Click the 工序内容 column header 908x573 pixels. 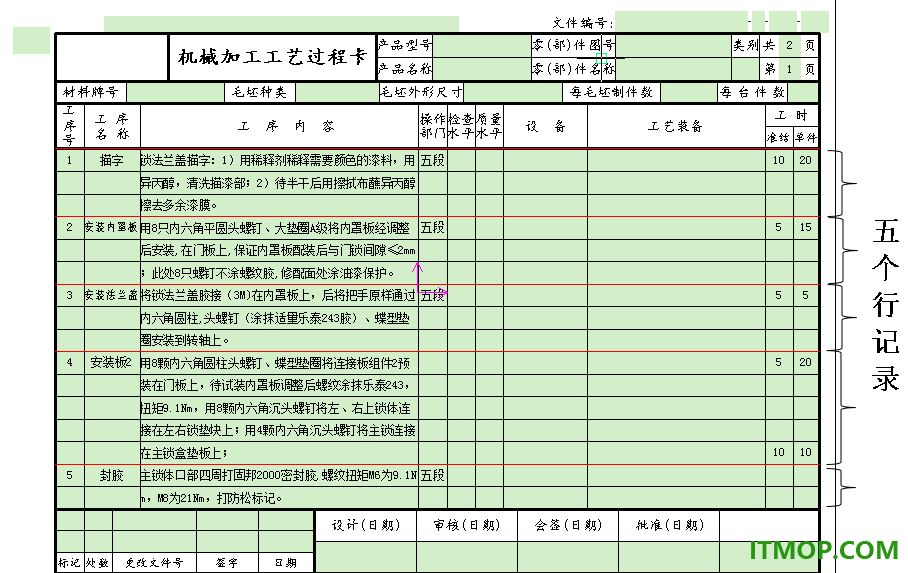(x=279, y=126)
